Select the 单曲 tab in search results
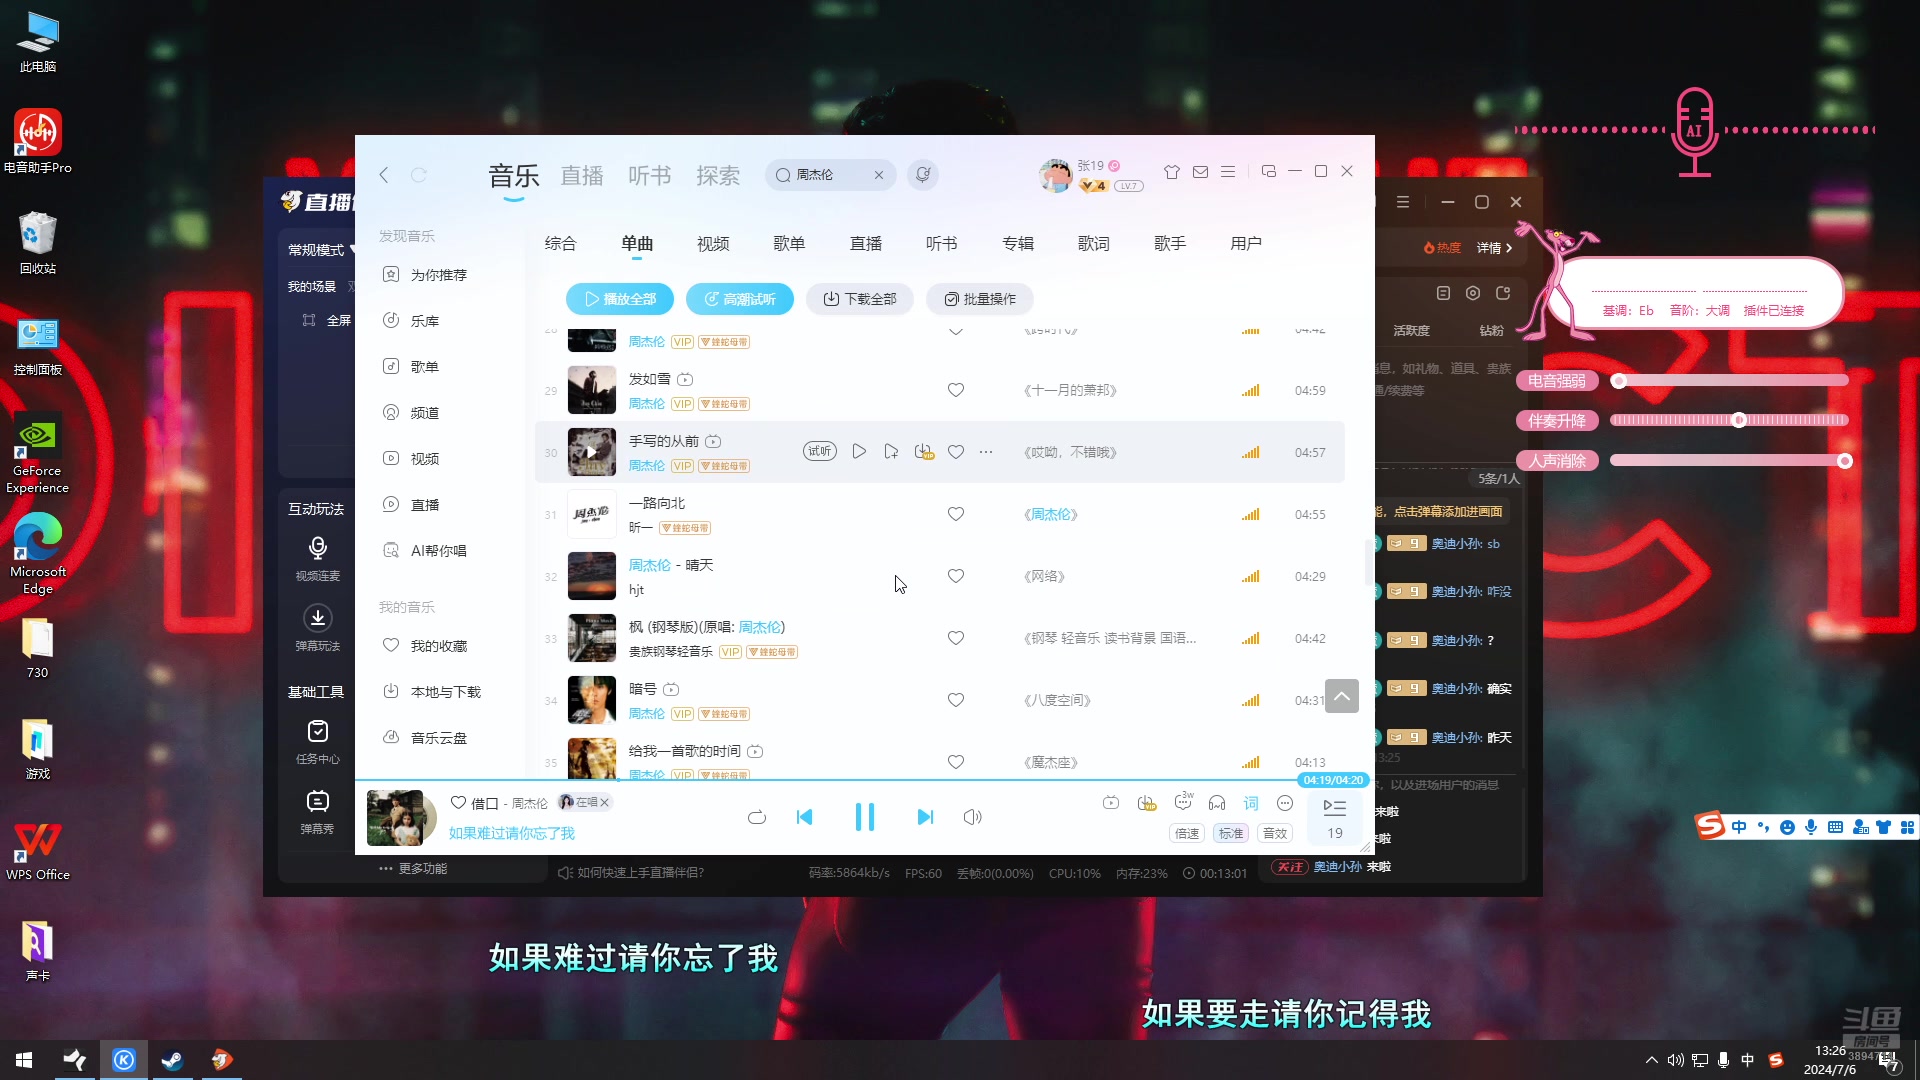 [637, 243]
